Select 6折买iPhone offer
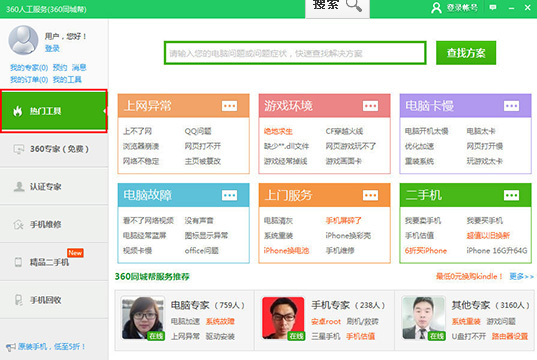Screen dimensions: 537x360 [426, 251]
